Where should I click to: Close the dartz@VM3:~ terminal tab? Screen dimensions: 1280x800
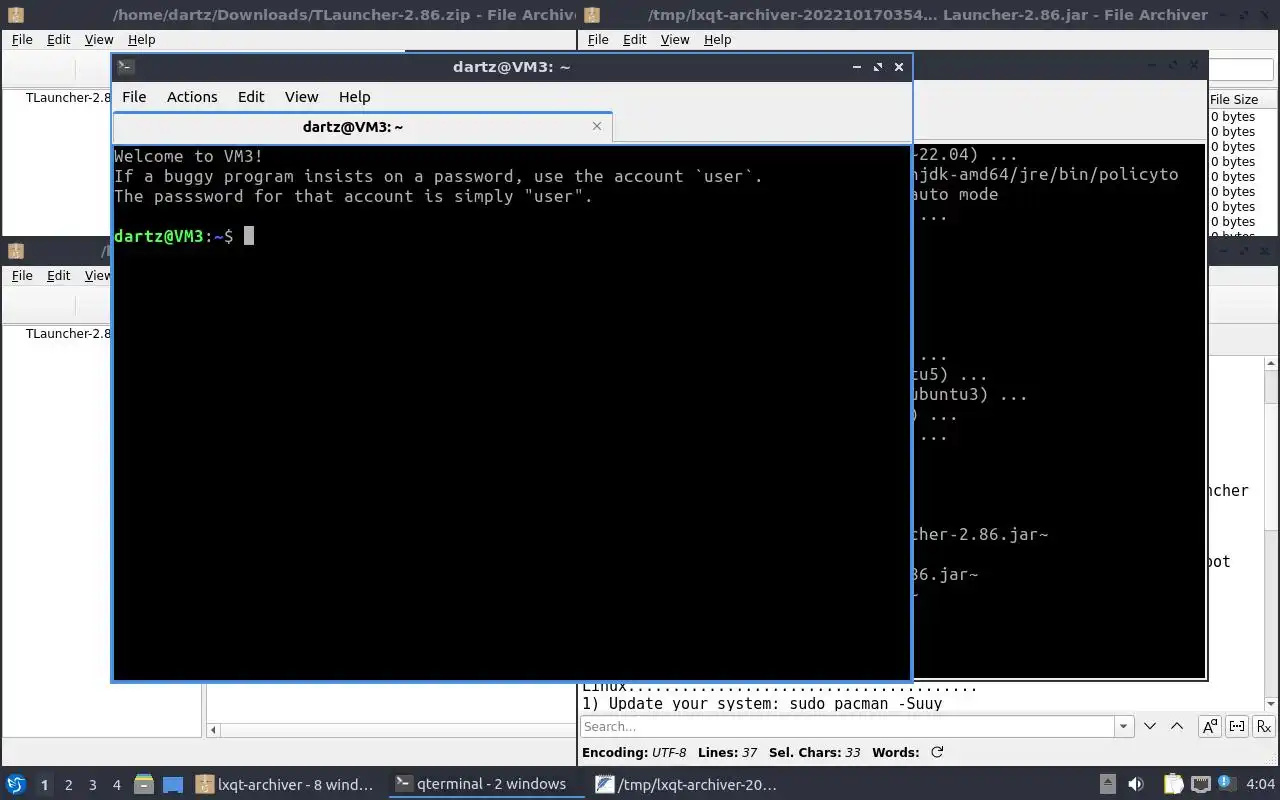coord(597,126)
